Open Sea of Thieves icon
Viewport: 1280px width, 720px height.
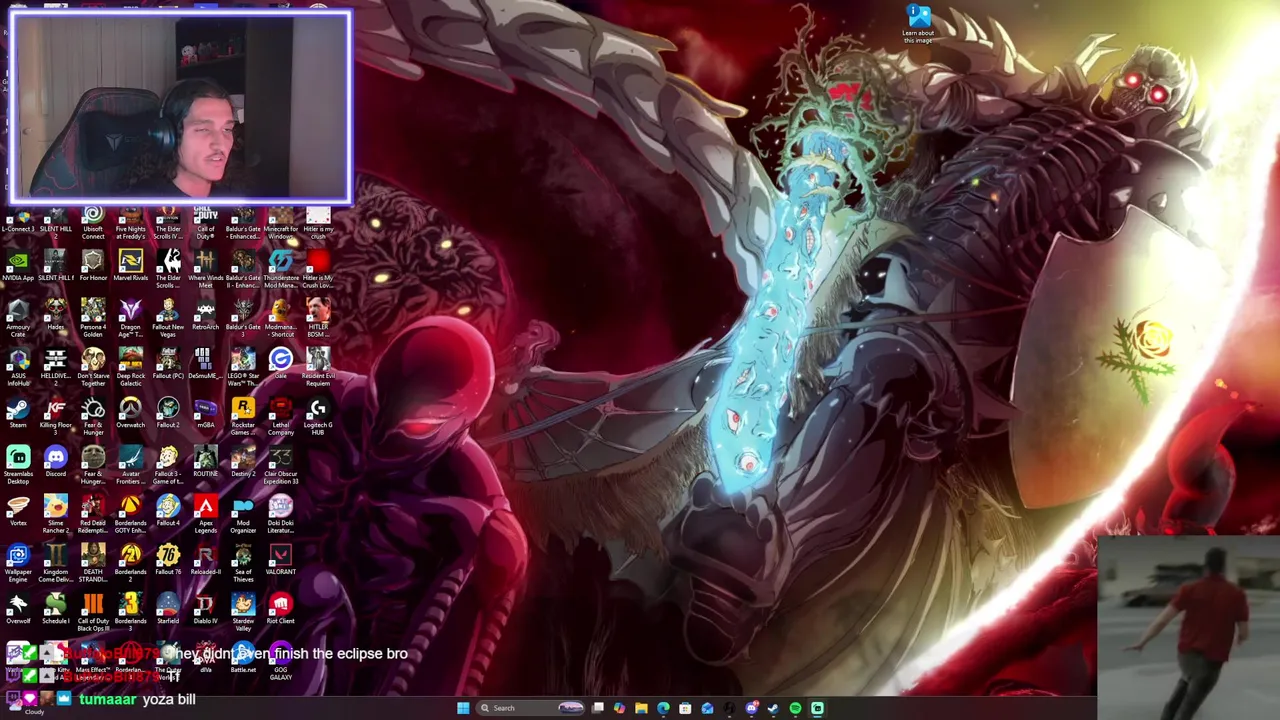click(x=243, y=562)
